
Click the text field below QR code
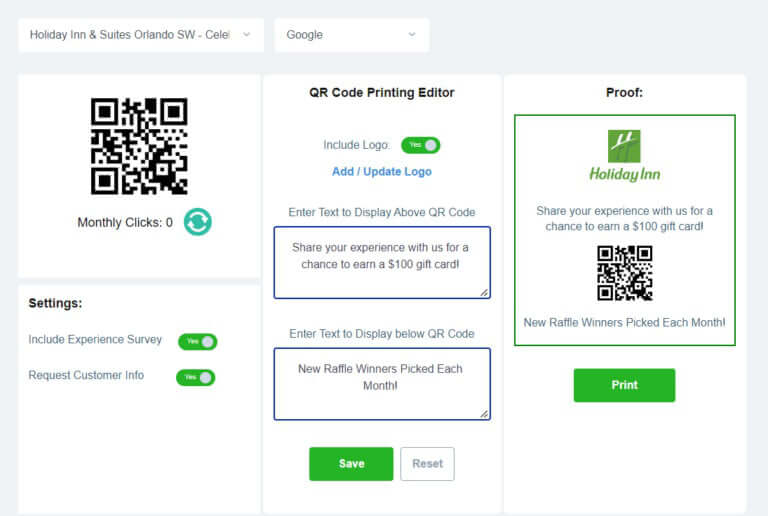click(382, 384)
